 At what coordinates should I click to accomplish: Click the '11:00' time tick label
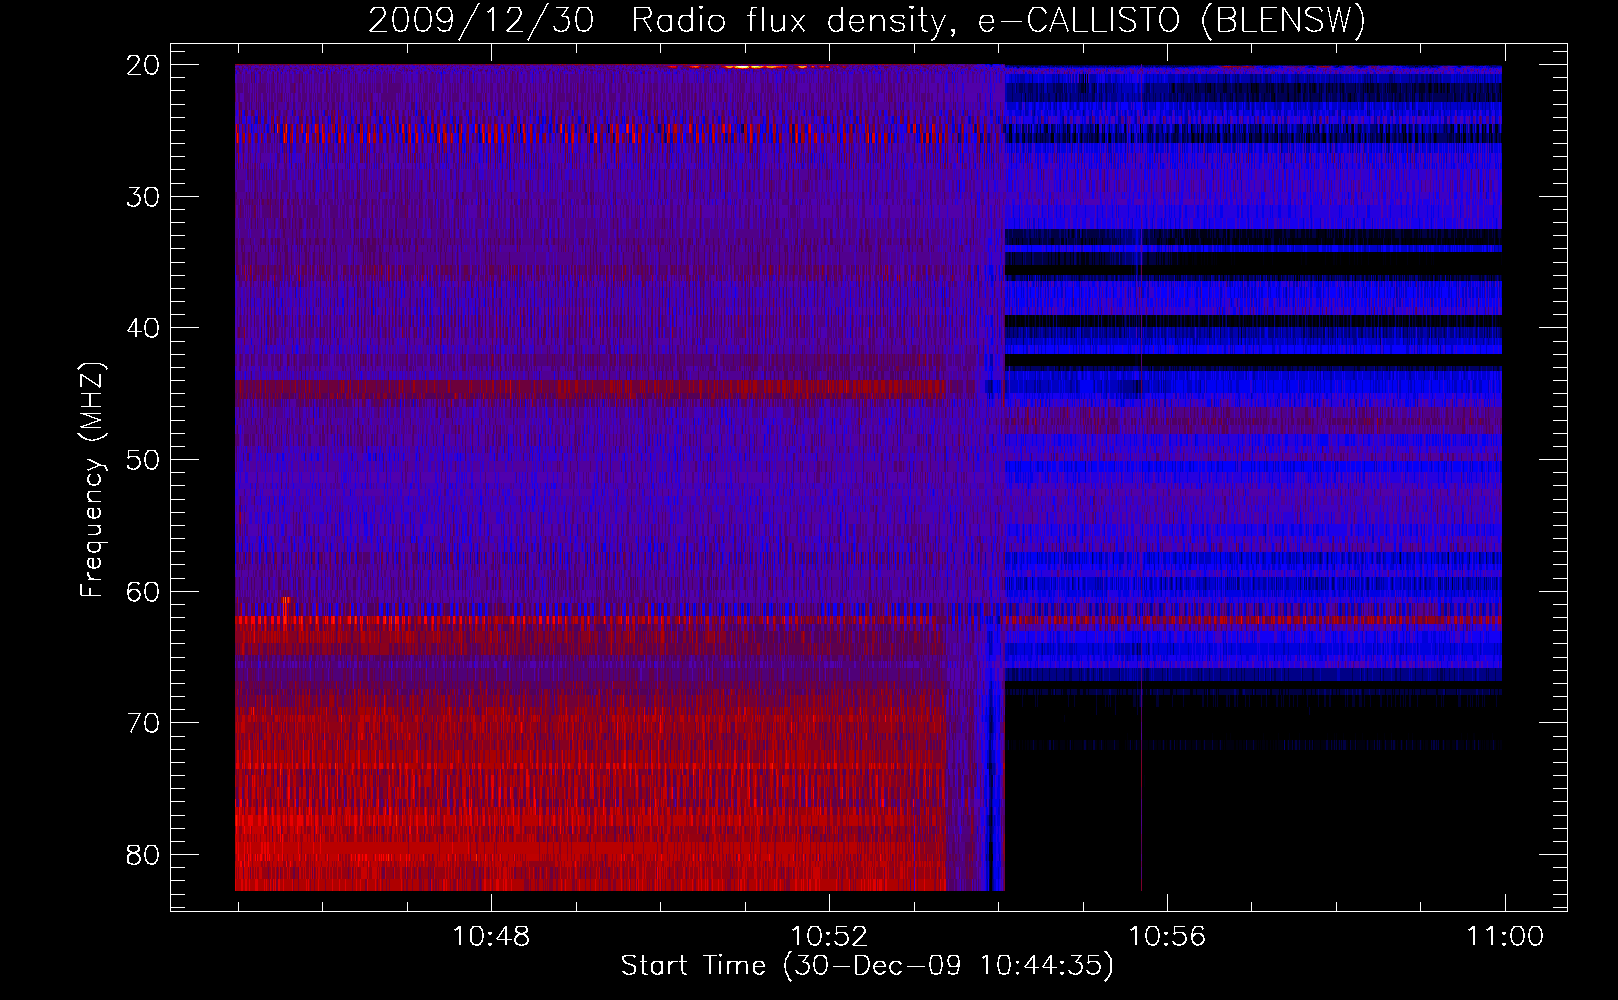(x=1505, y=937)
